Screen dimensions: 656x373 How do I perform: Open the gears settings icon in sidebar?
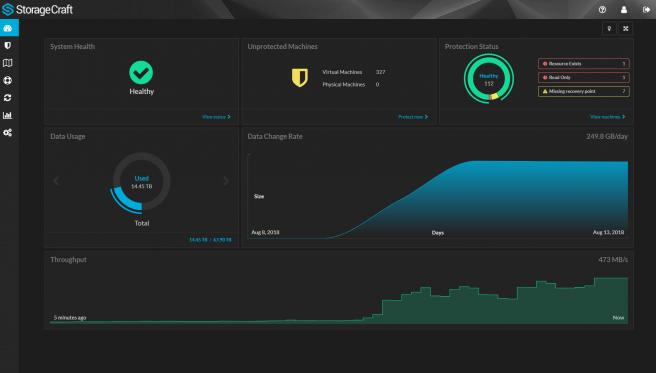[x=8, y=133]
